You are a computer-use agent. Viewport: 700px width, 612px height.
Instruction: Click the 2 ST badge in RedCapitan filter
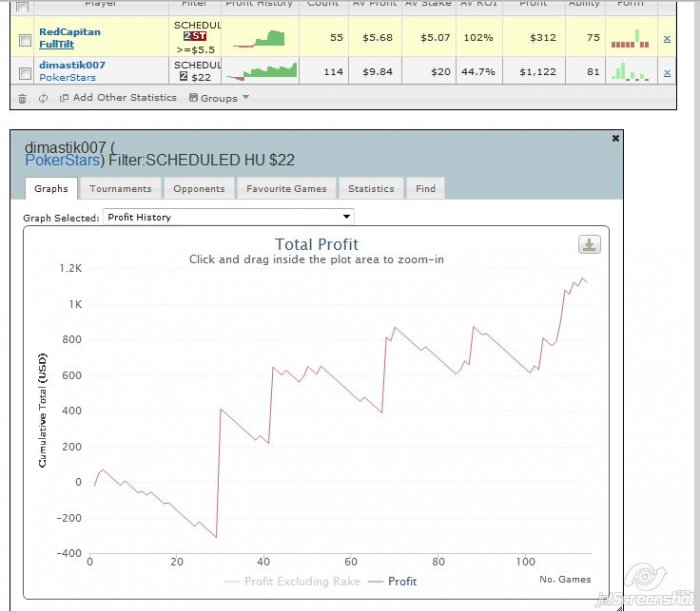[x=195, y=36]
